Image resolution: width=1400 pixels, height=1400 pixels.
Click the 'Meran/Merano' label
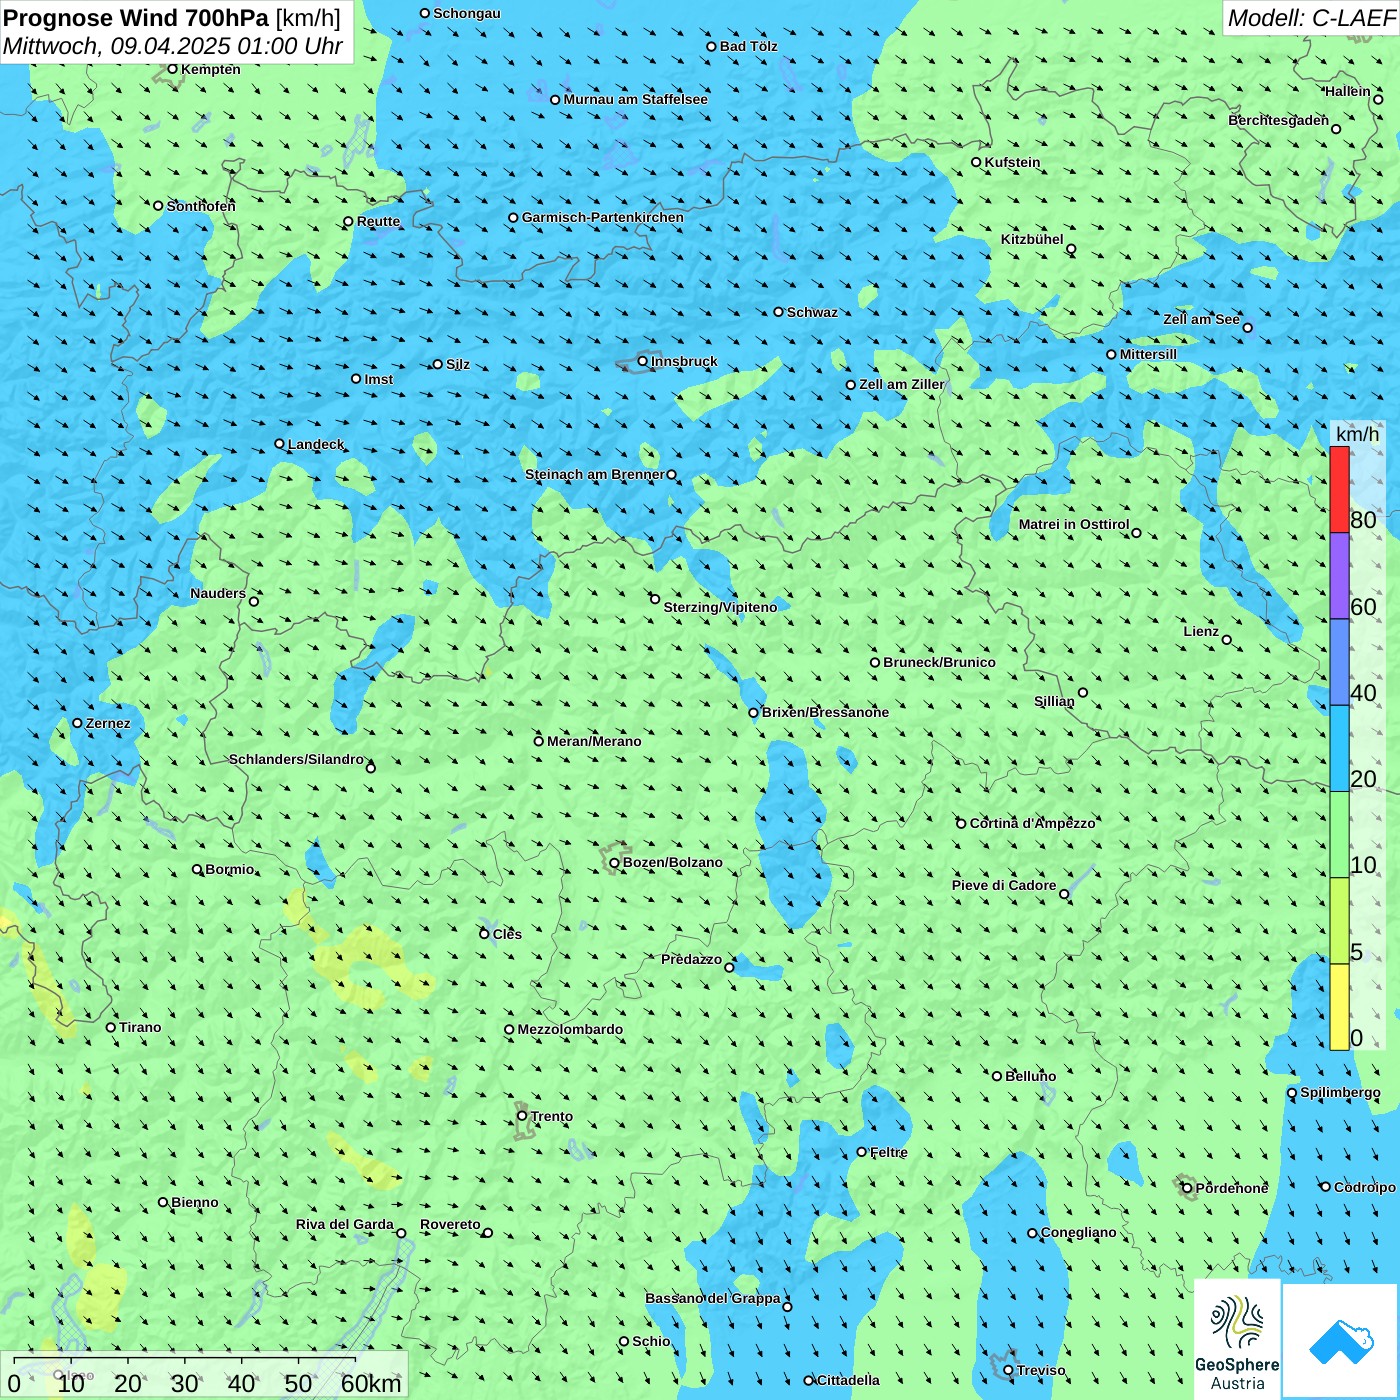[x=594, y=741]
